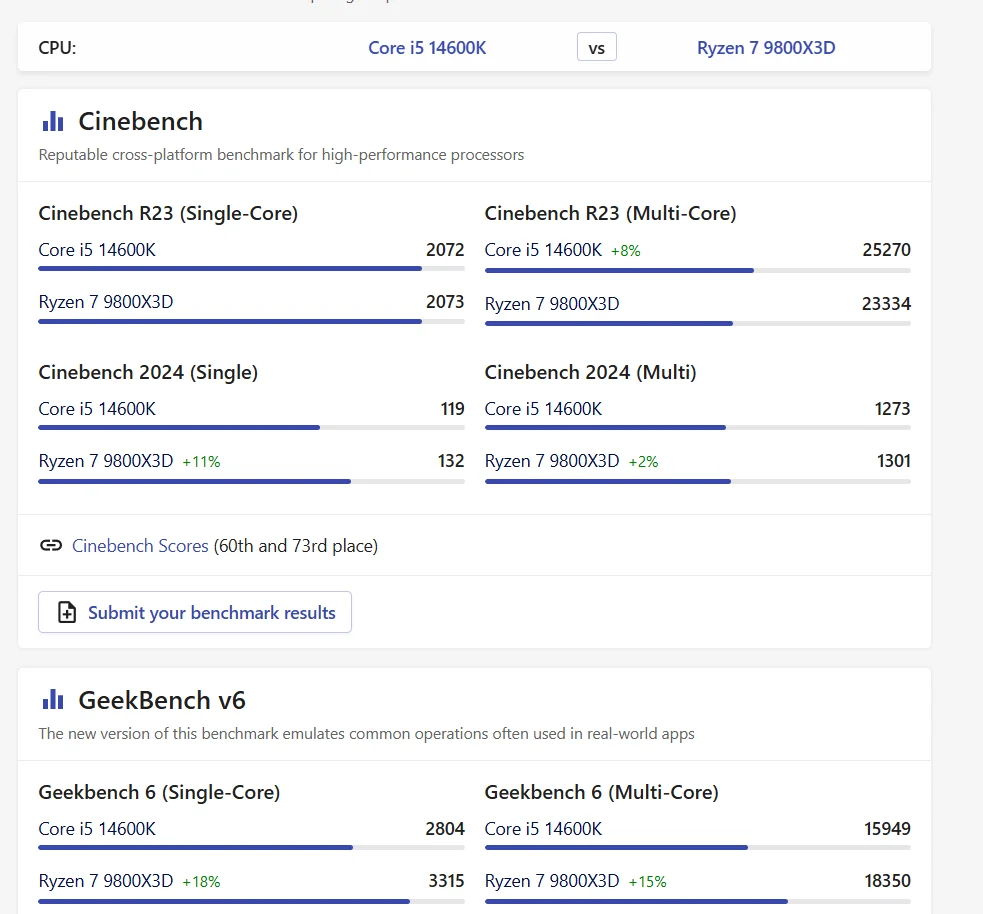983x914 pixels.
Task: Click the vs button between CPUs
Action: (596, 48)
